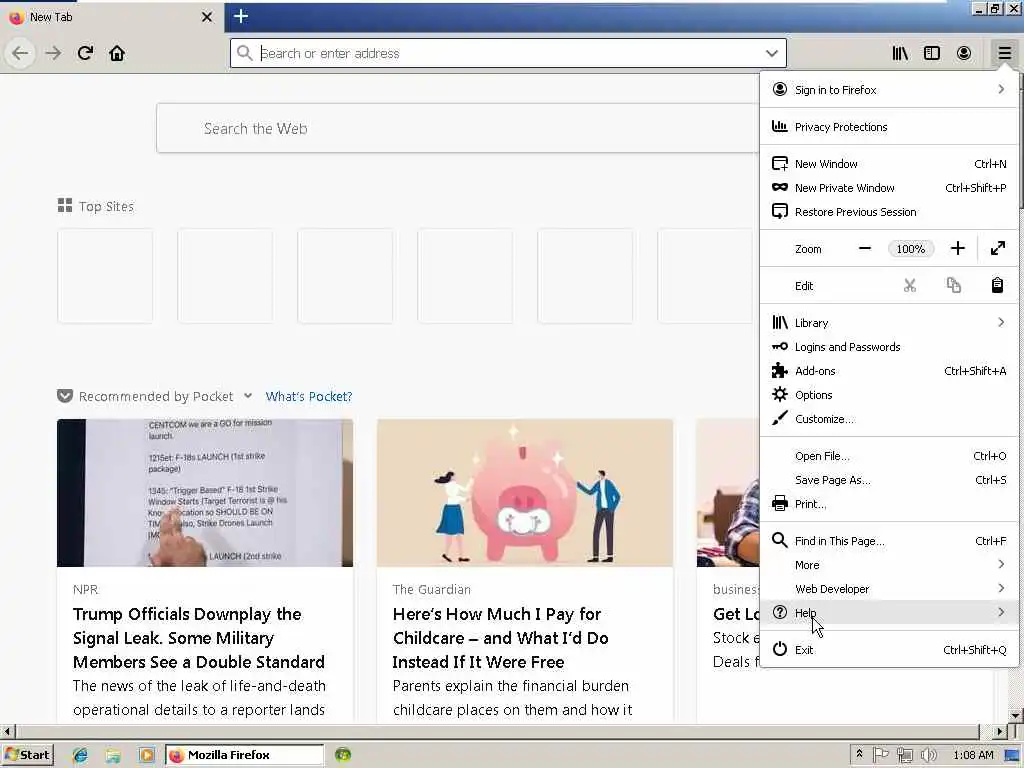Expand the Library submenu
The image size is (1024, 768).
(x=889, y=323)
